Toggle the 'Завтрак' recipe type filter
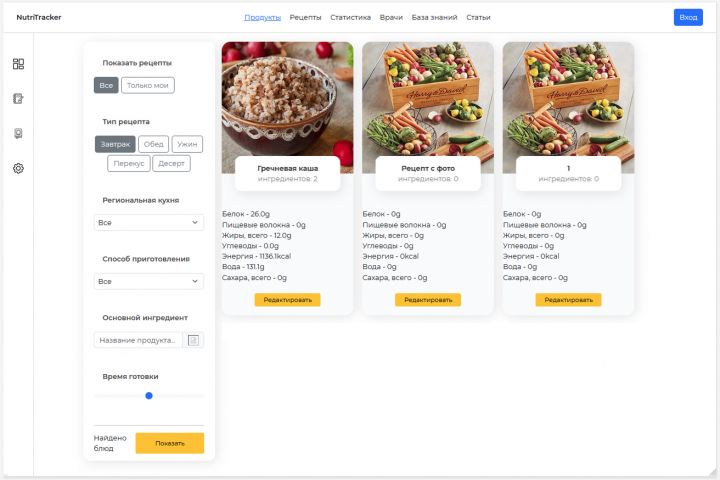 [x=115, y=144]
